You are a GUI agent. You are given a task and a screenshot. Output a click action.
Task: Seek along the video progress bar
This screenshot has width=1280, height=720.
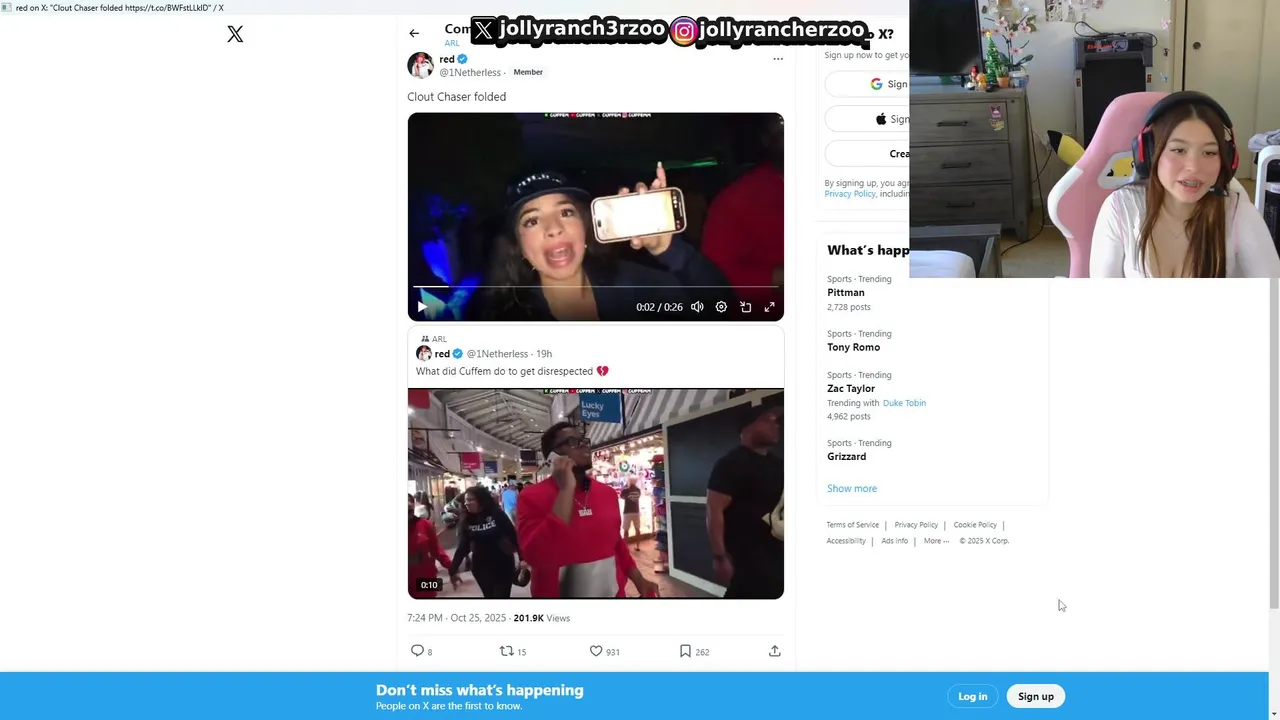(595, 288)
